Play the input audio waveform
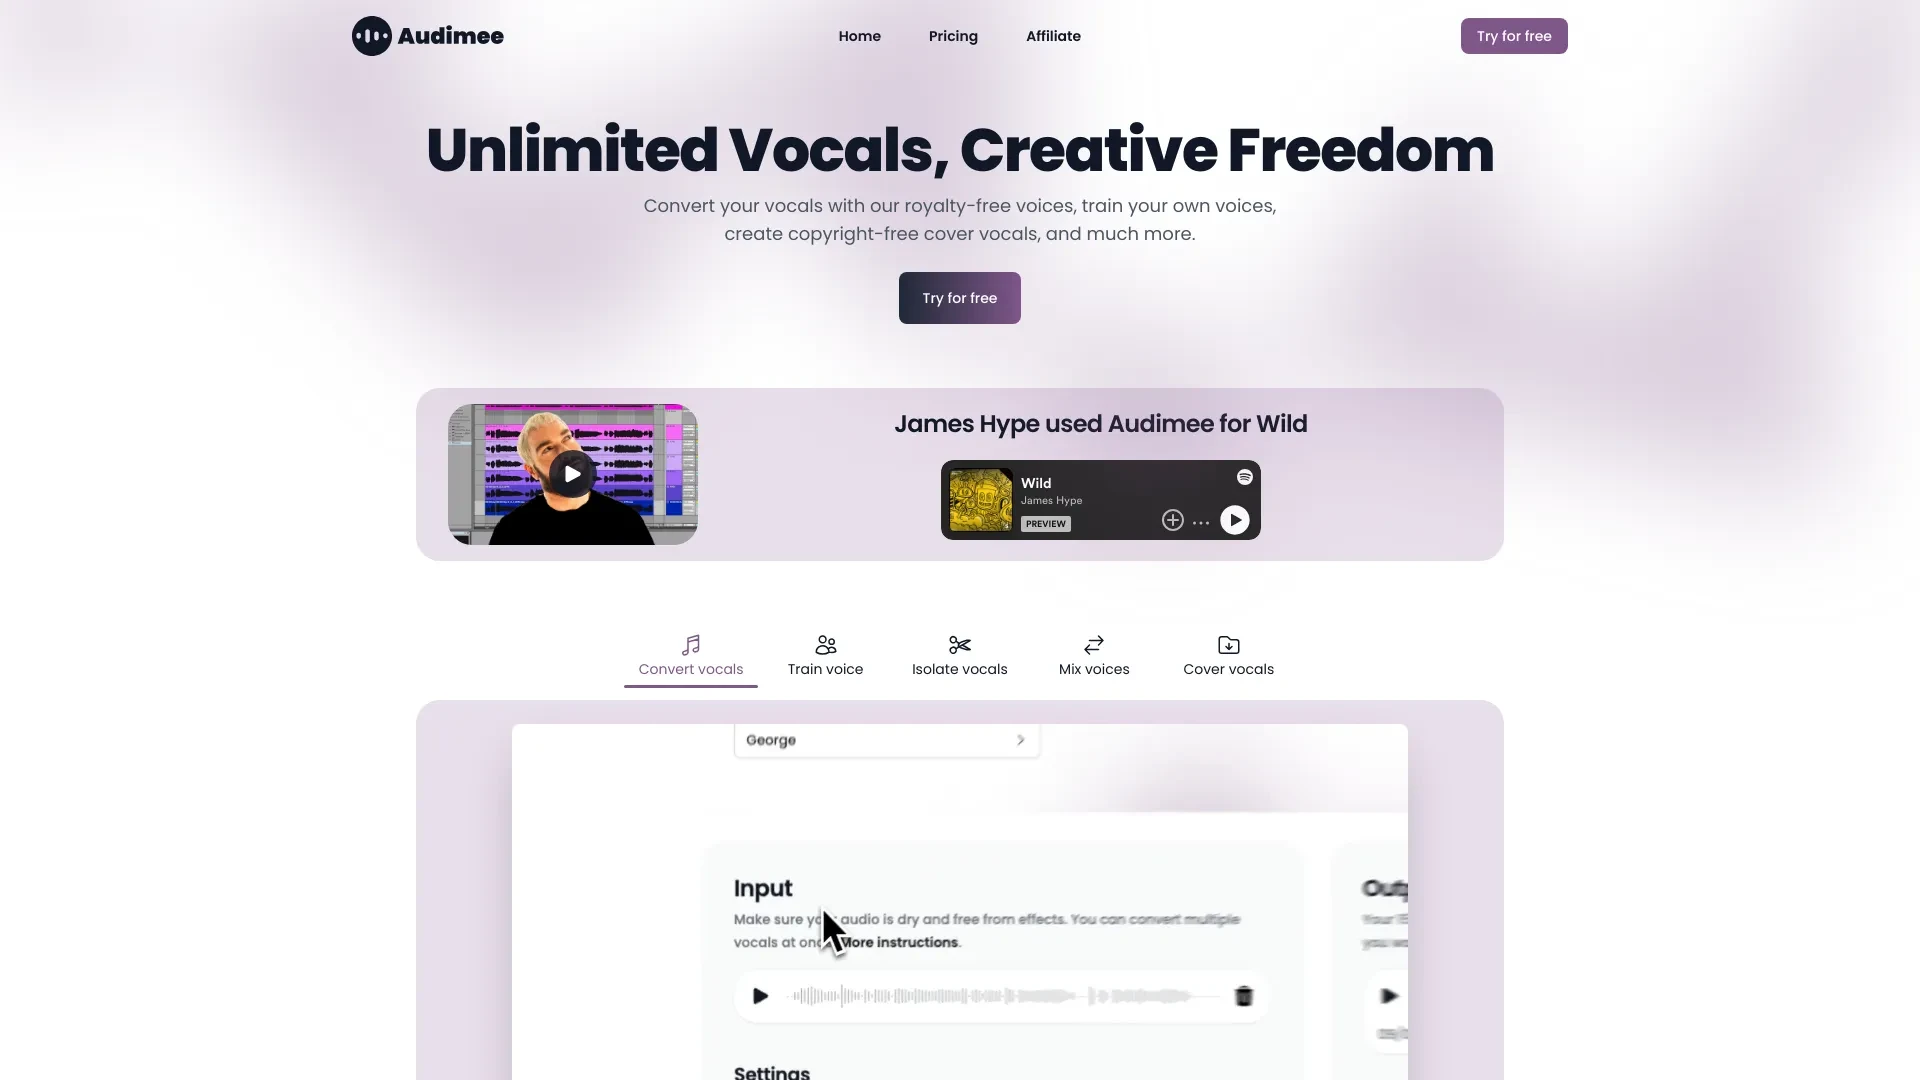 [x=760, y=996]
